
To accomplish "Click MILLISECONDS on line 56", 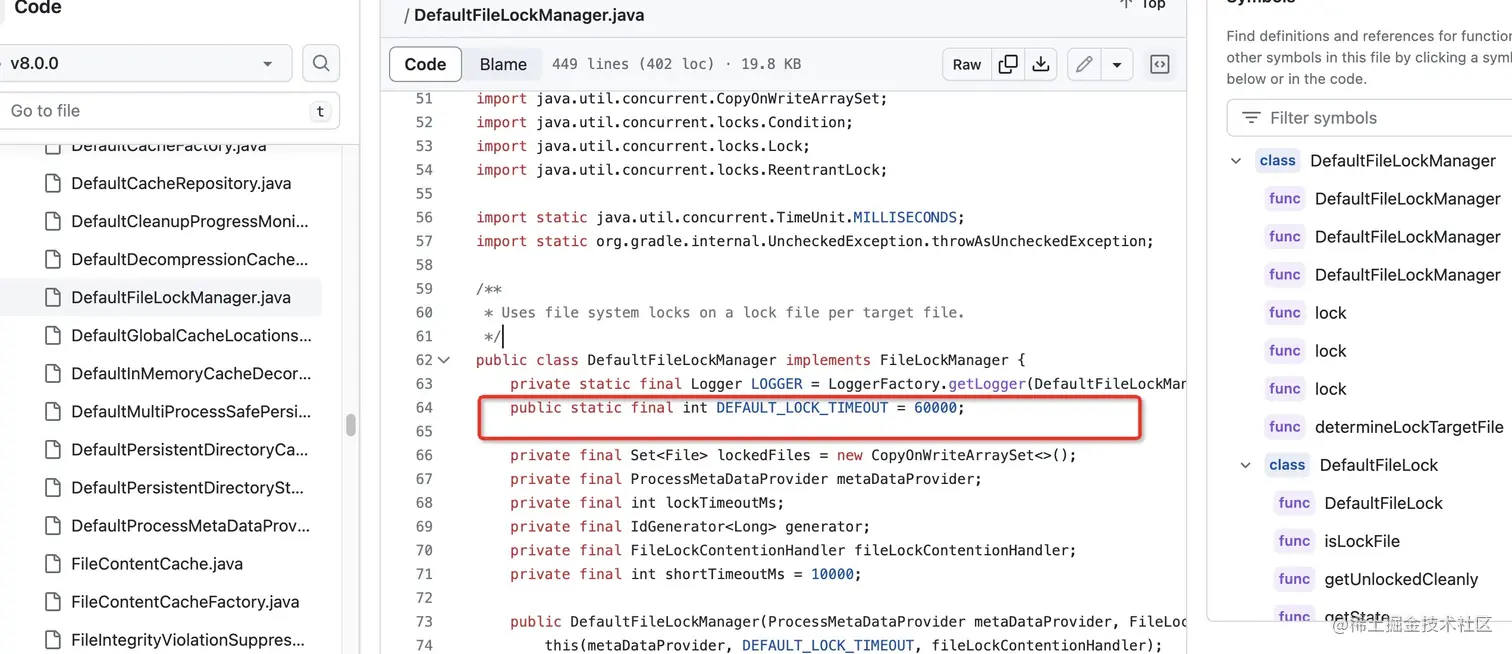I will (904, 217).
